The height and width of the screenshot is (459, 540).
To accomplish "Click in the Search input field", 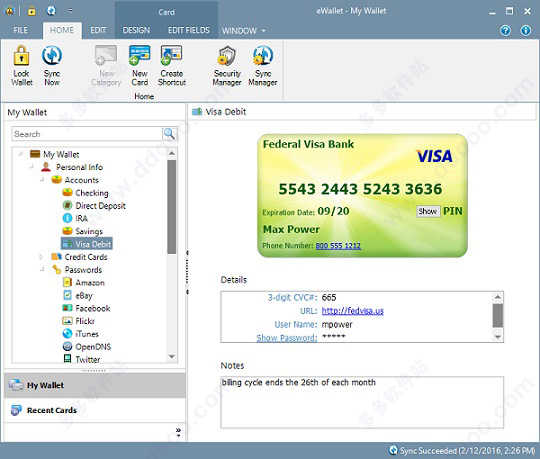I will click(87, 134).
